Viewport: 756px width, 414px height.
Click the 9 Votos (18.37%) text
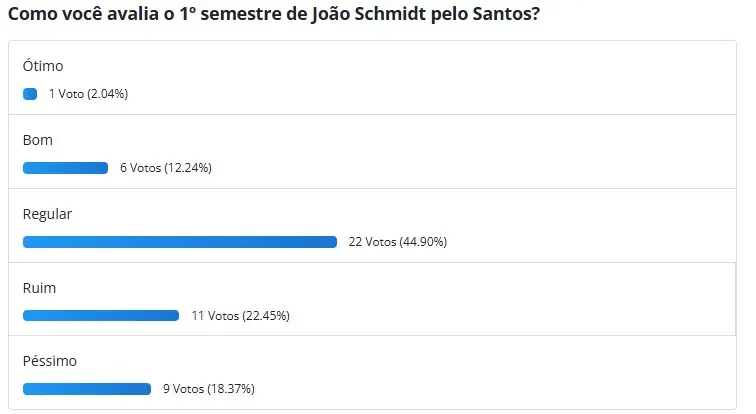pyautogui.click(x=209, y=389)
